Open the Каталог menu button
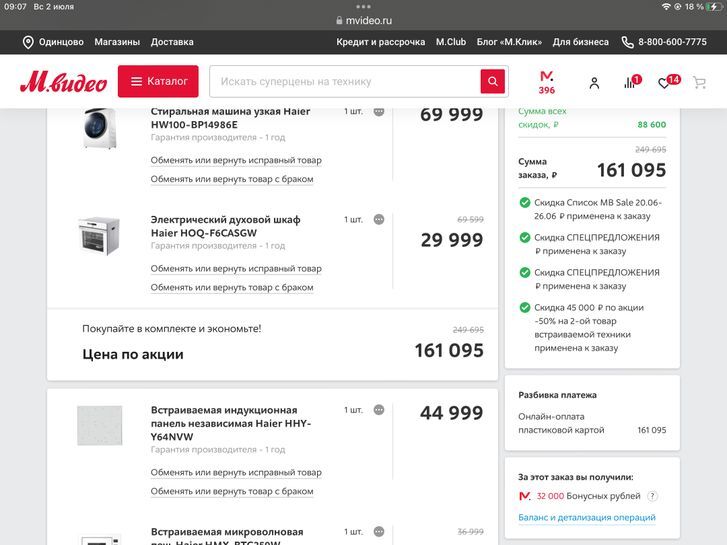Image resolution: width=727 pixels, height=545 pixels. point(158,81)
